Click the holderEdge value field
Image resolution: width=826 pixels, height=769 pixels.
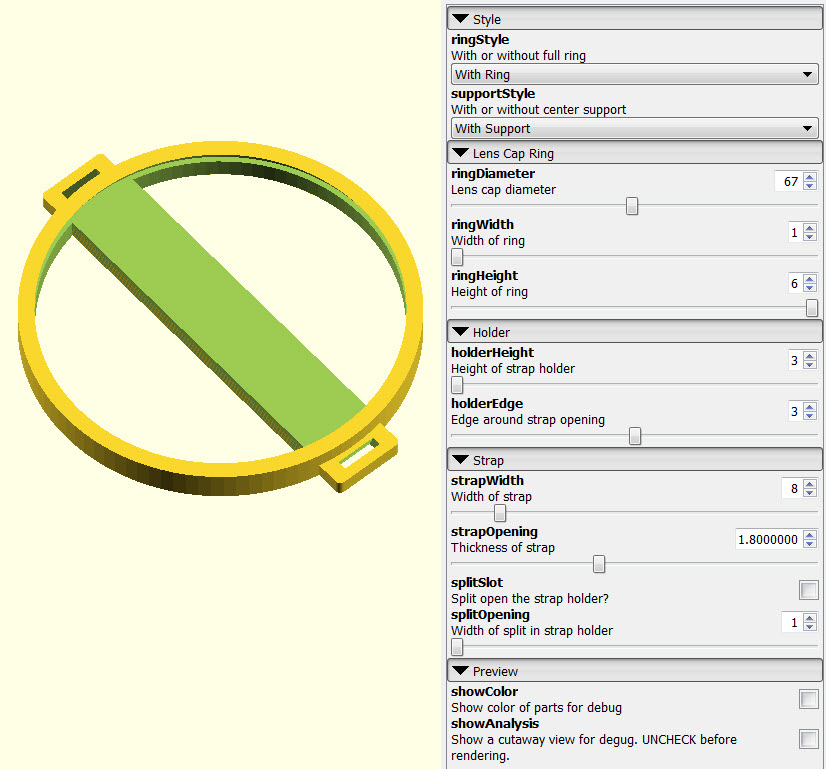click(x=795, y=411)
